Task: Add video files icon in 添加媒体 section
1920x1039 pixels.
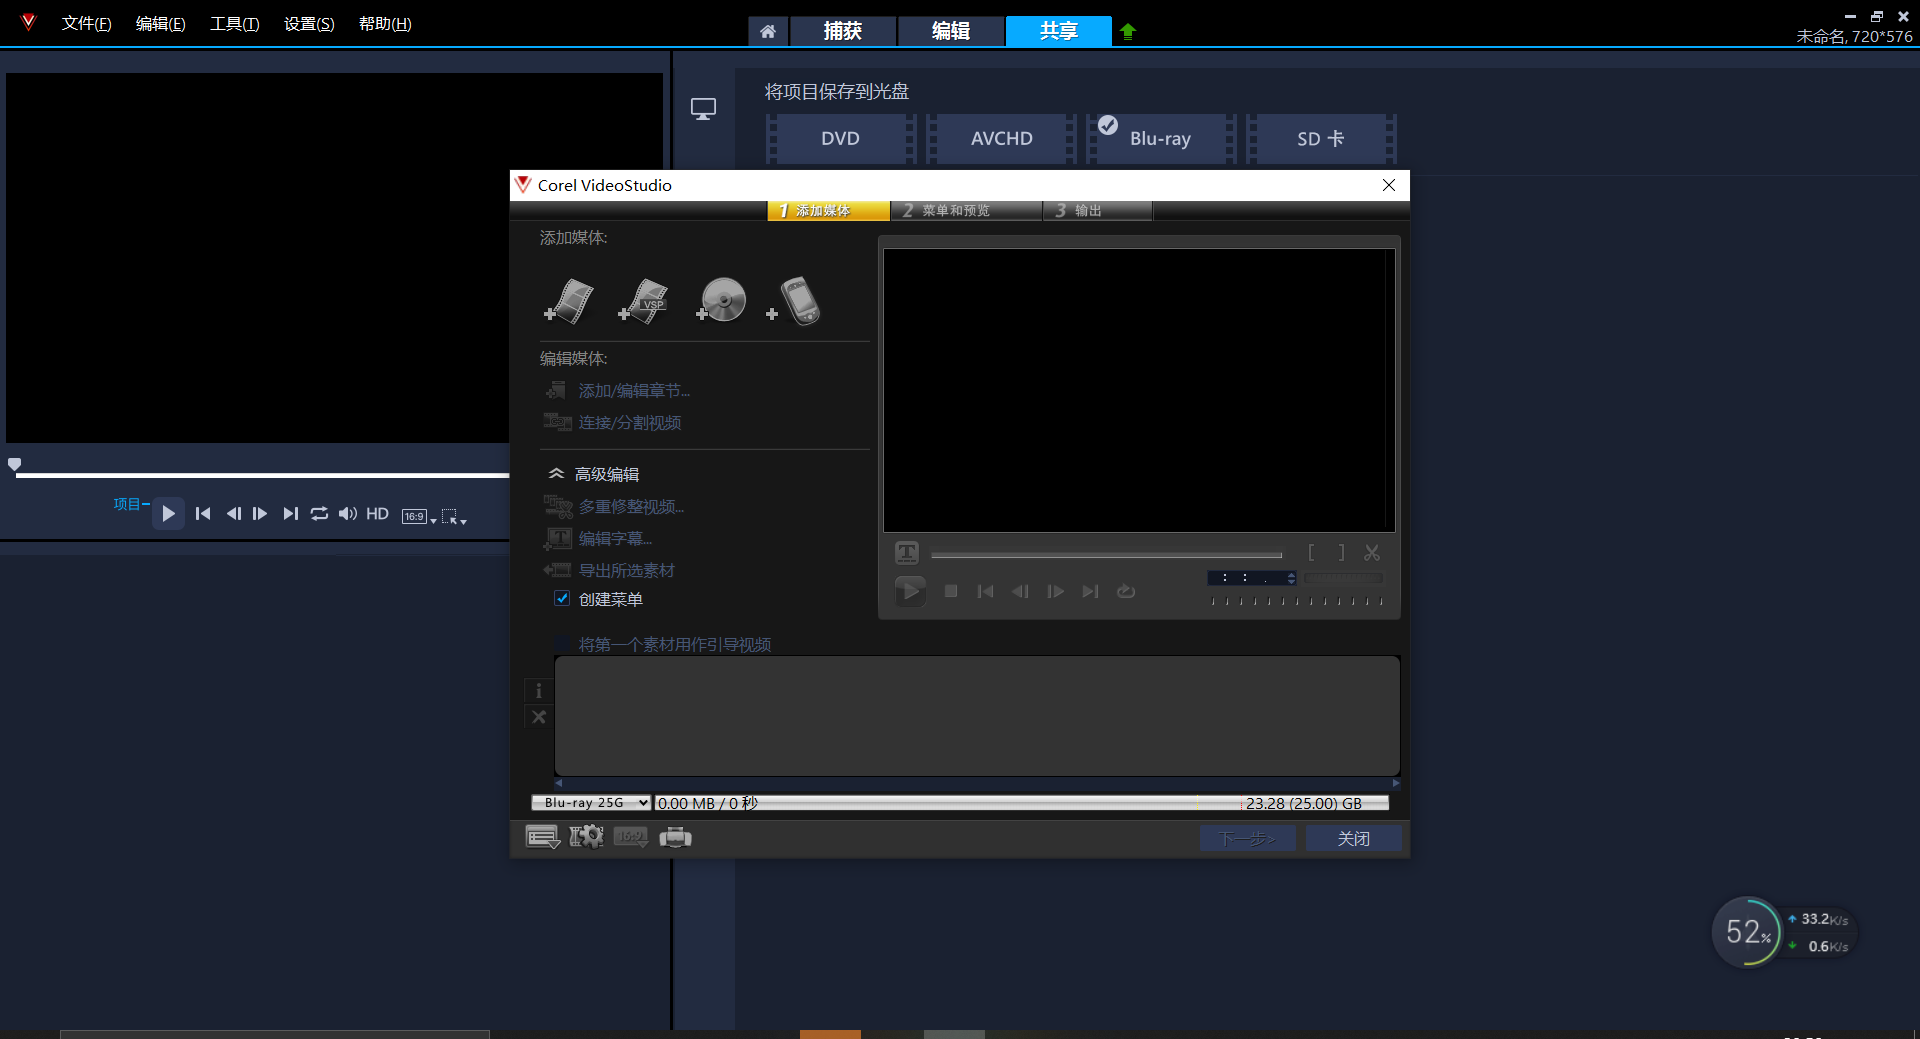Action: (569, 301)
